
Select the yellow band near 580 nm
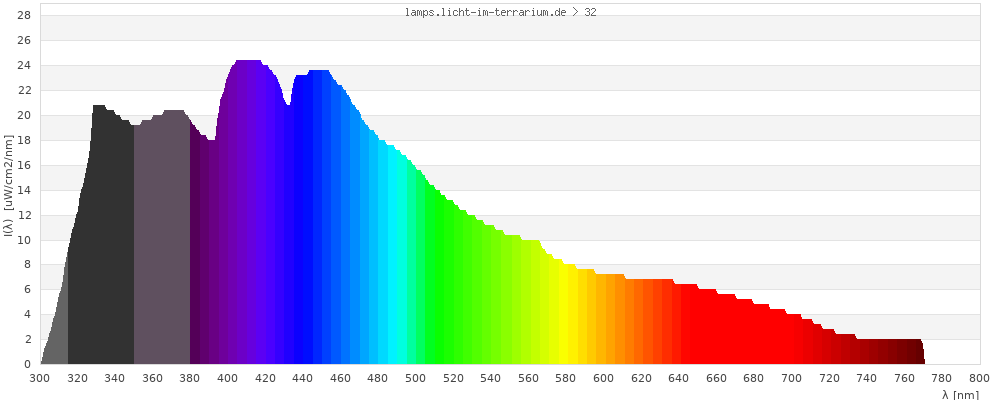(x=566, y=320)
